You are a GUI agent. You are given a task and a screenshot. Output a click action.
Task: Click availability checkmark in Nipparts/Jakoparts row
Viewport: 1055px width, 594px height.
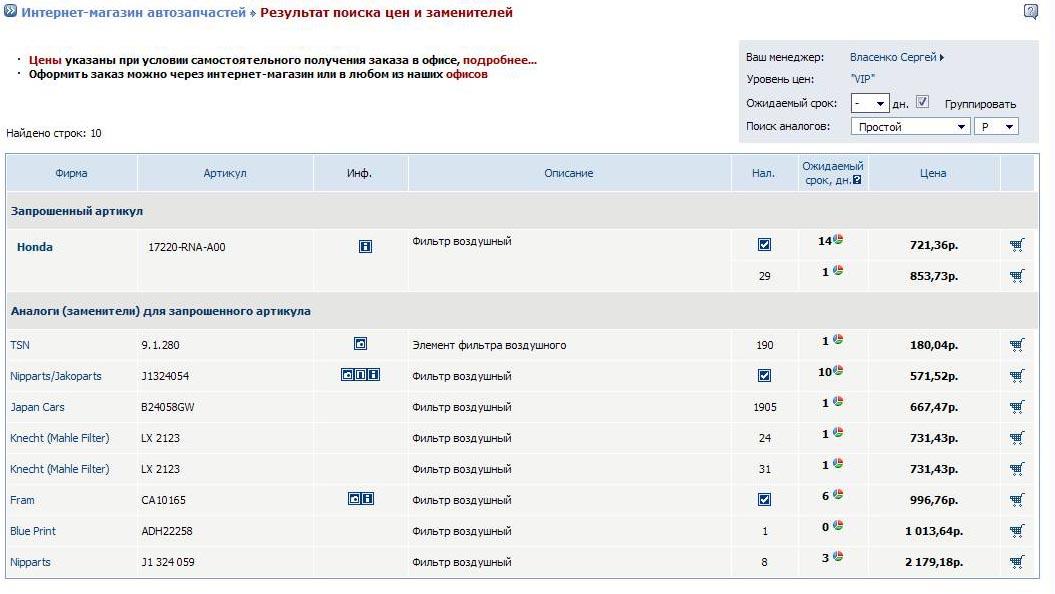[764, 376]
